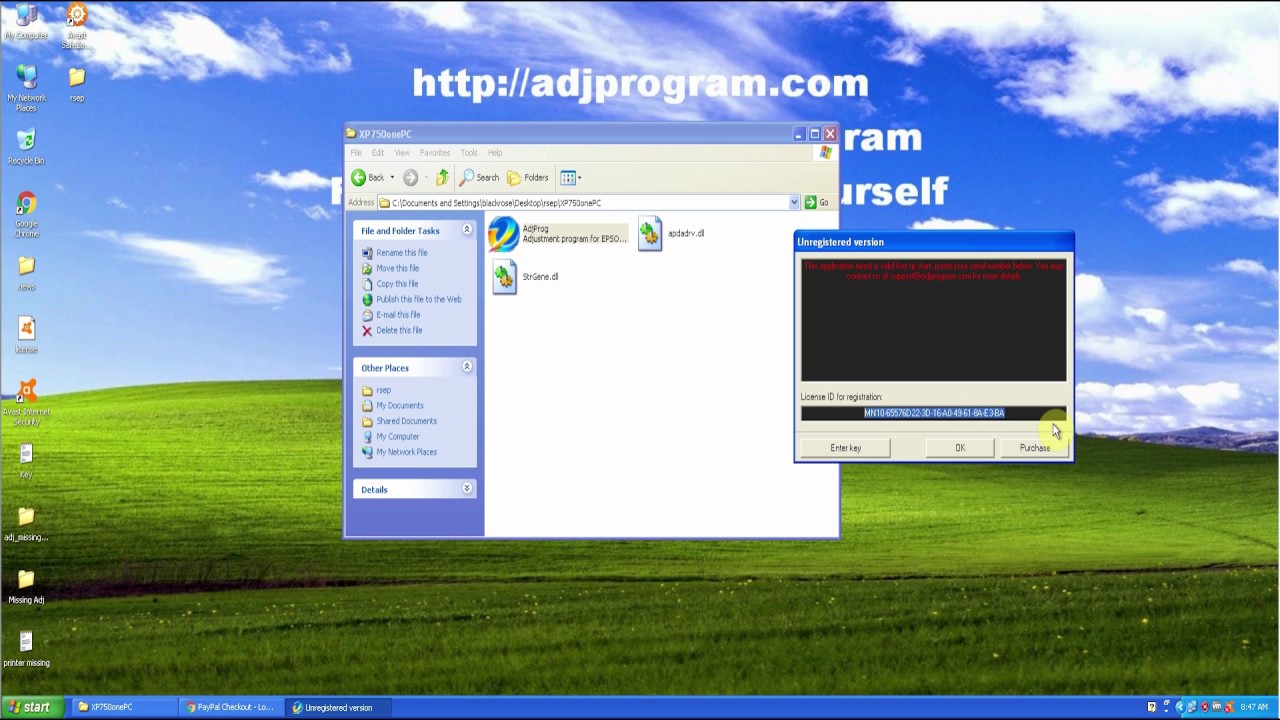The width and height of the screenshot is (1280, 720).
Task: Go back using Explorer's Back button
Action: click(x=368, y=177)
